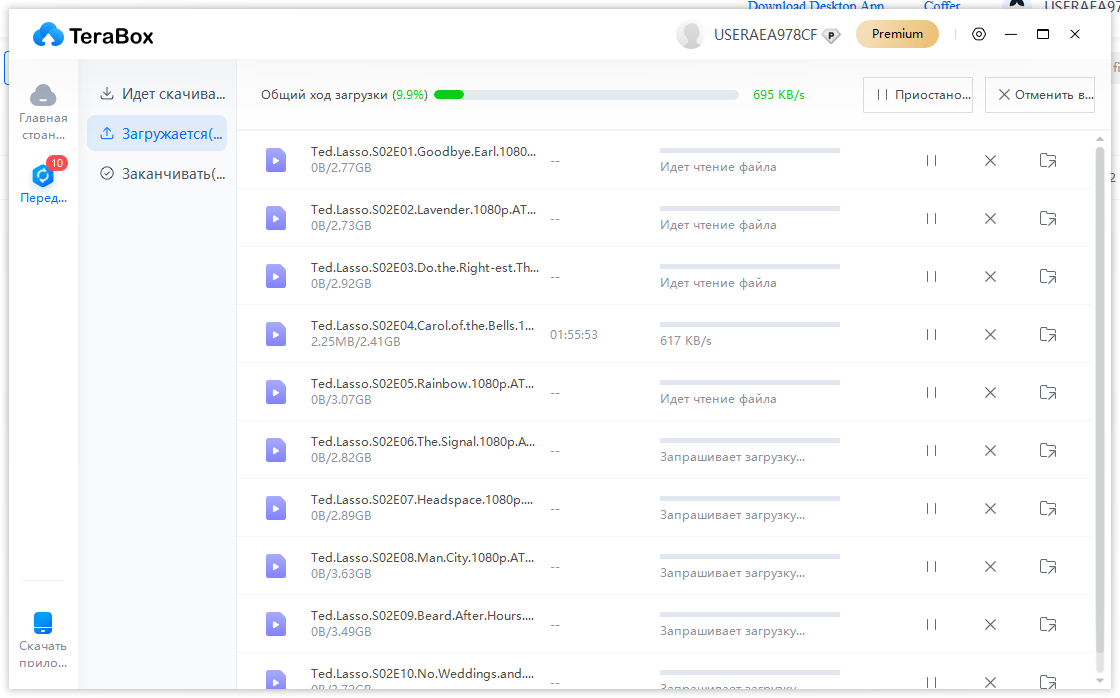
Task: Cancel upload of Ted.Lasso.S02E02.Lavender
Action: (990, 218)
